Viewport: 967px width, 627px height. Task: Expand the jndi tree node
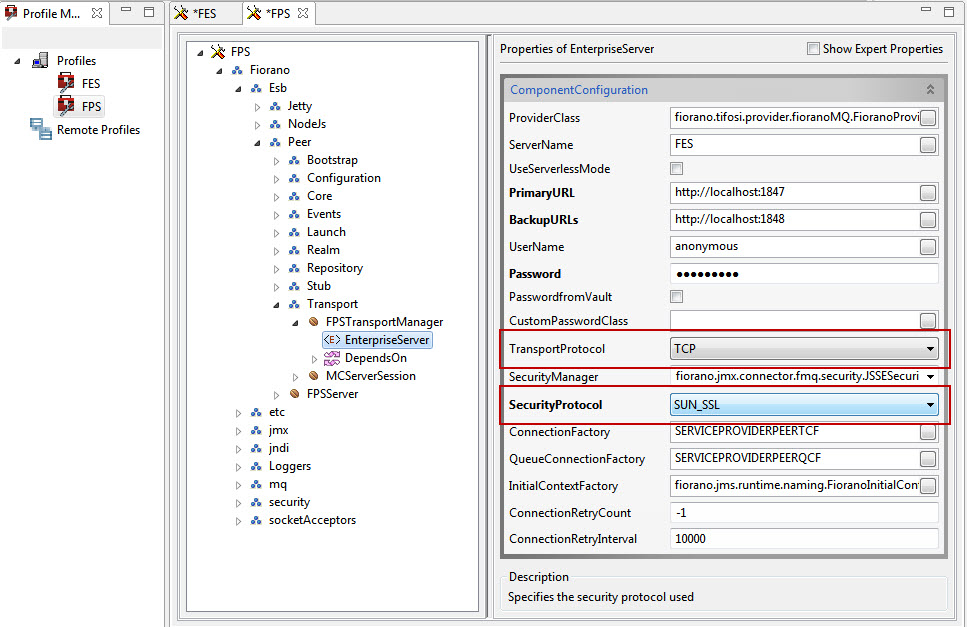click(x=238, y=449)
